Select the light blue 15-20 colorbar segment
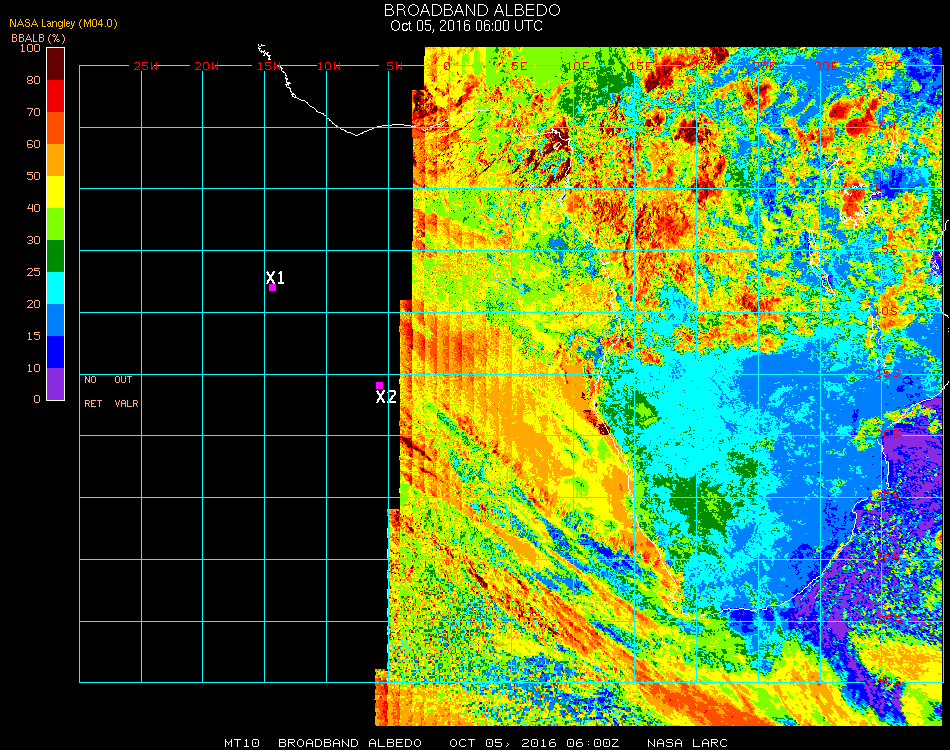The image size is (950, 750). (x=56, y=320)
